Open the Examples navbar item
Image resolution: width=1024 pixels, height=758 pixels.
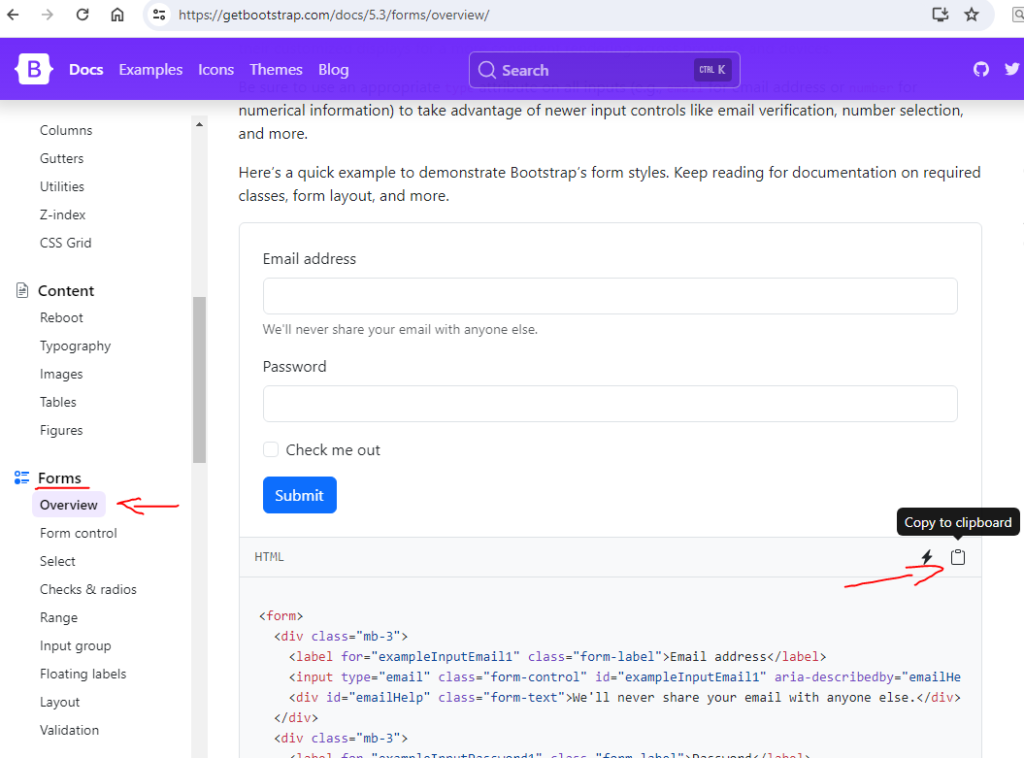pos(150,70)
